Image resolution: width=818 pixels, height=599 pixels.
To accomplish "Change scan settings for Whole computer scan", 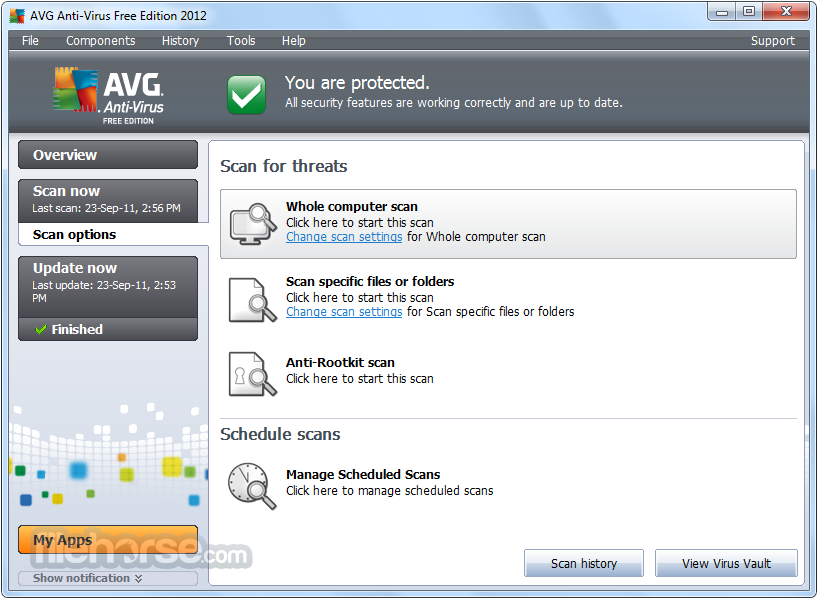I will pyautogui.click(x=344, y=237).
